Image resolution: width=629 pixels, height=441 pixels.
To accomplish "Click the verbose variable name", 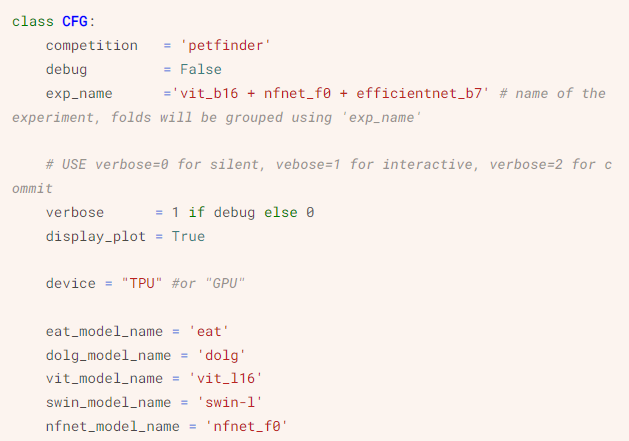I will (75, 213).
